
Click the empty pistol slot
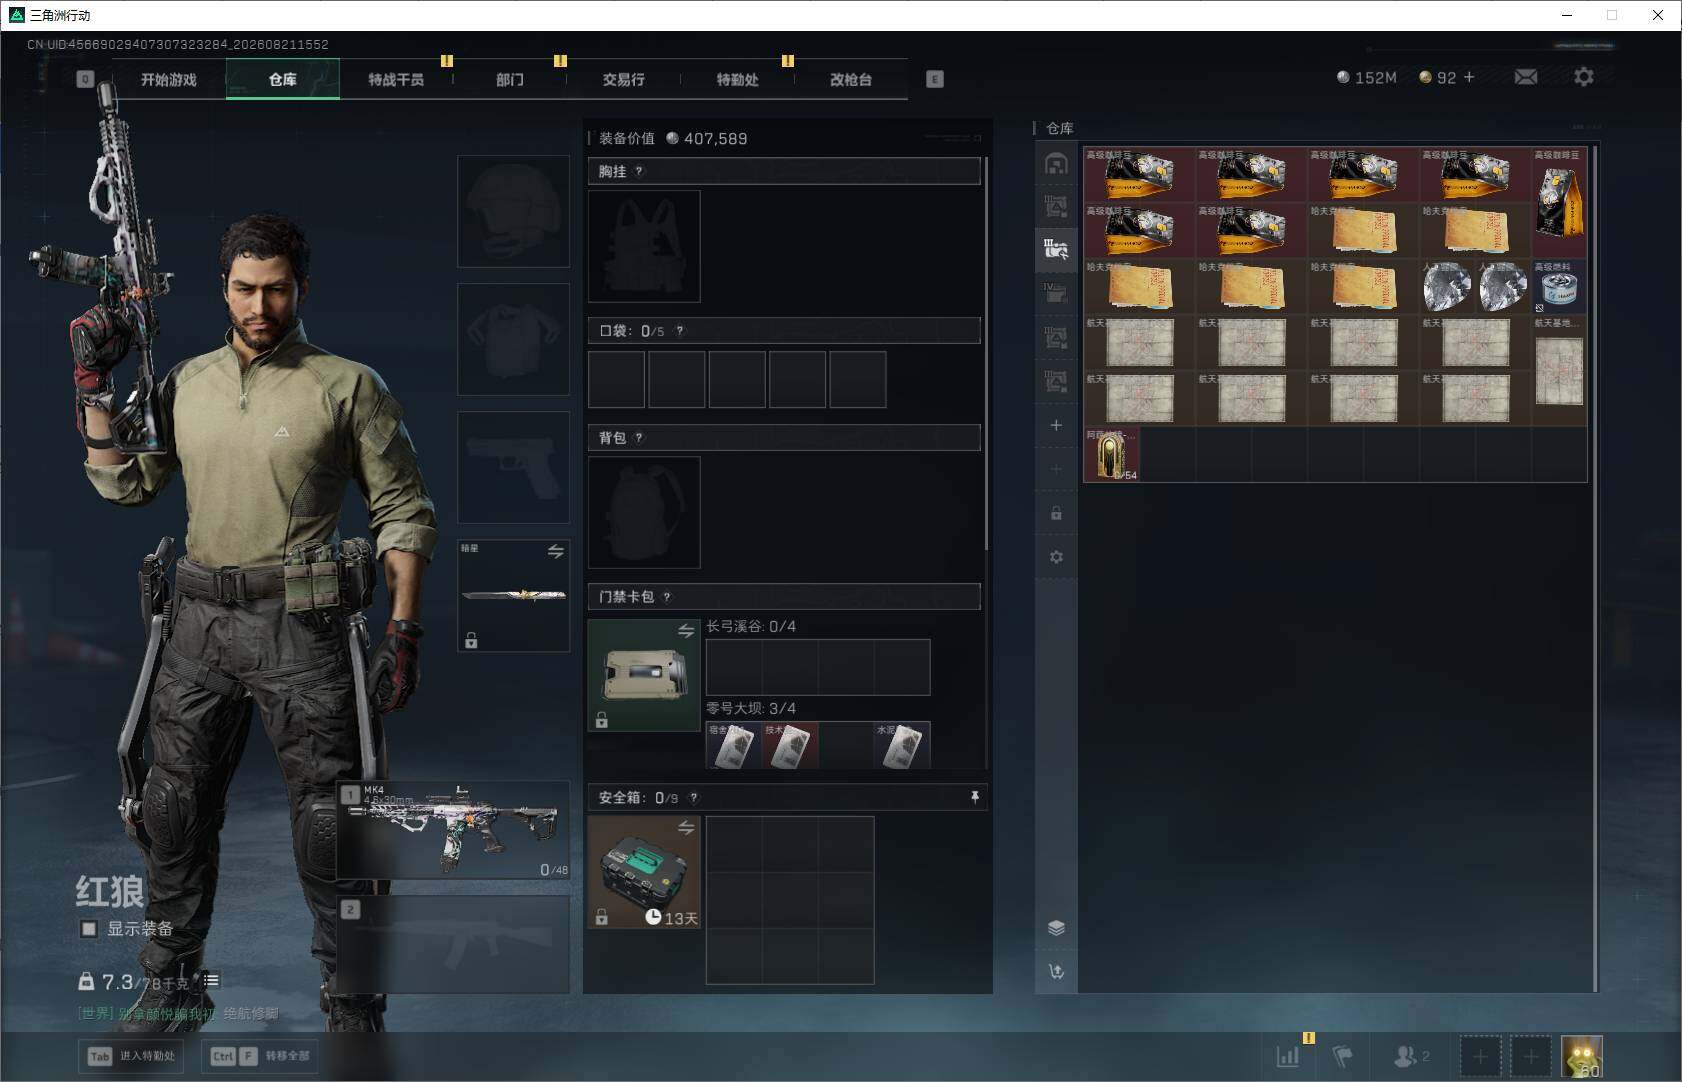pos(513,467)
